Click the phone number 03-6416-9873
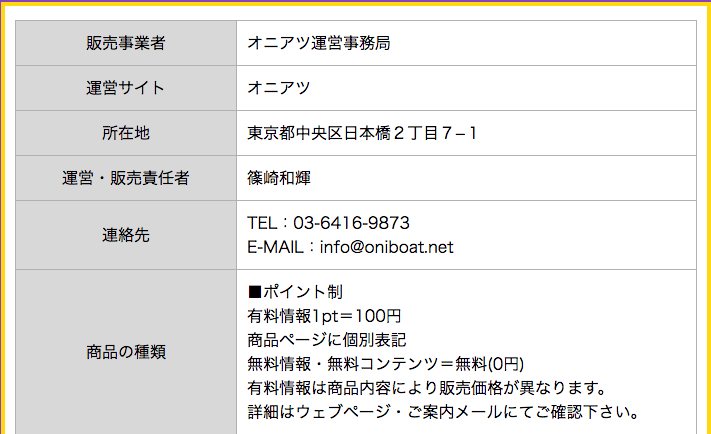The width and height of the screenshot is (711, 434). coord(351,223)
